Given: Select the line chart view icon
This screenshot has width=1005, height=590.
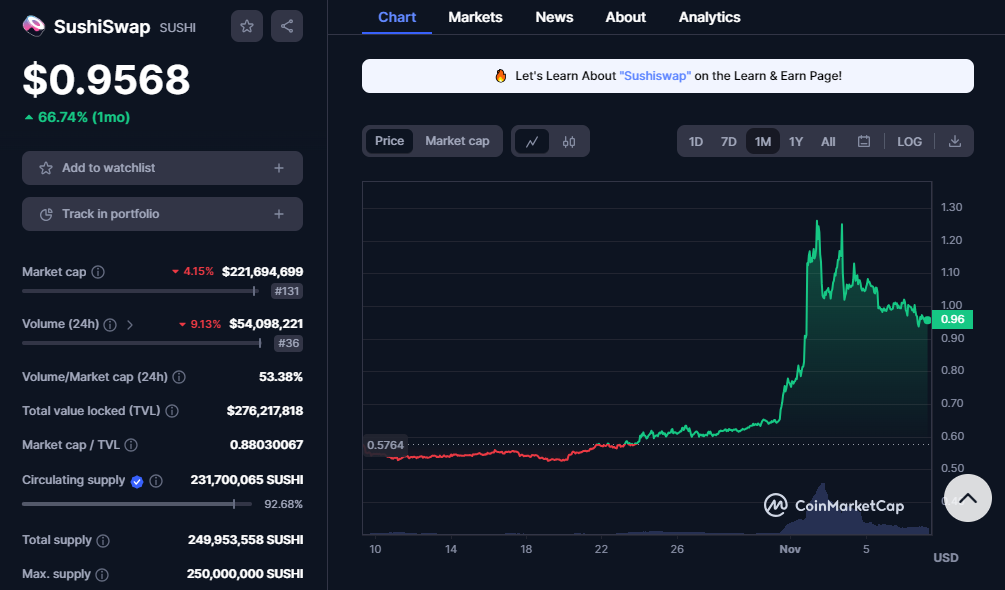Looking at the screenshot, I should [532, 142].
